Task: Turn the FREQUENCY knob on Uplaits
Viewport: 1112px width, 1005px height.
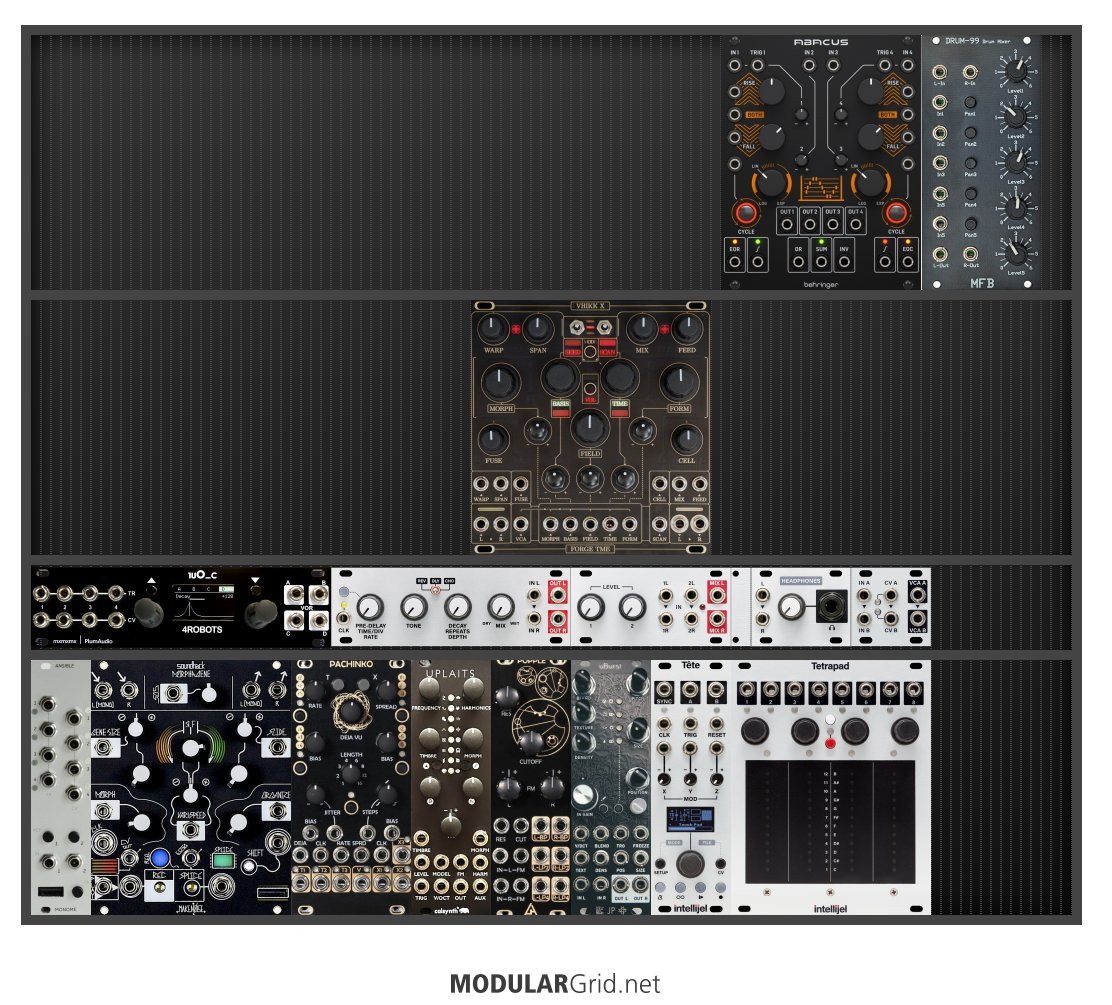Action: point(428,687)
